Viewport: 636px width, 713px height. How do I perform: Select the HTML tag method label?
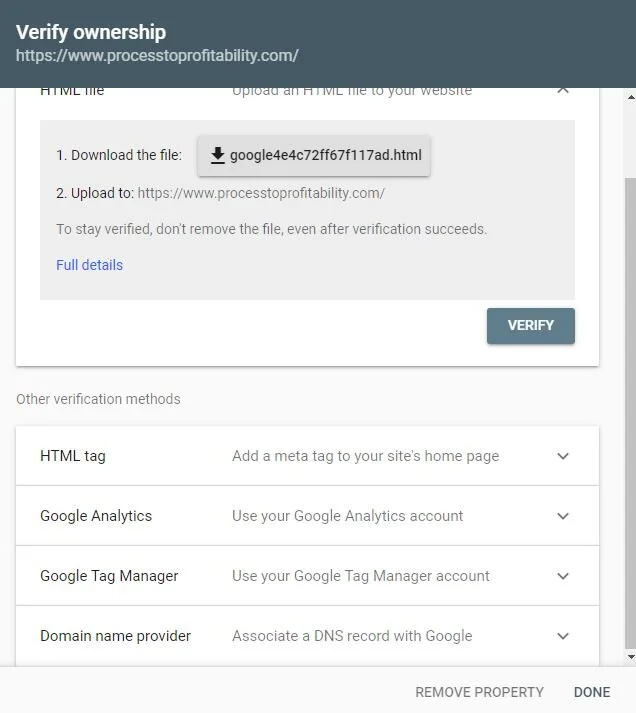[x=73, y=456]
